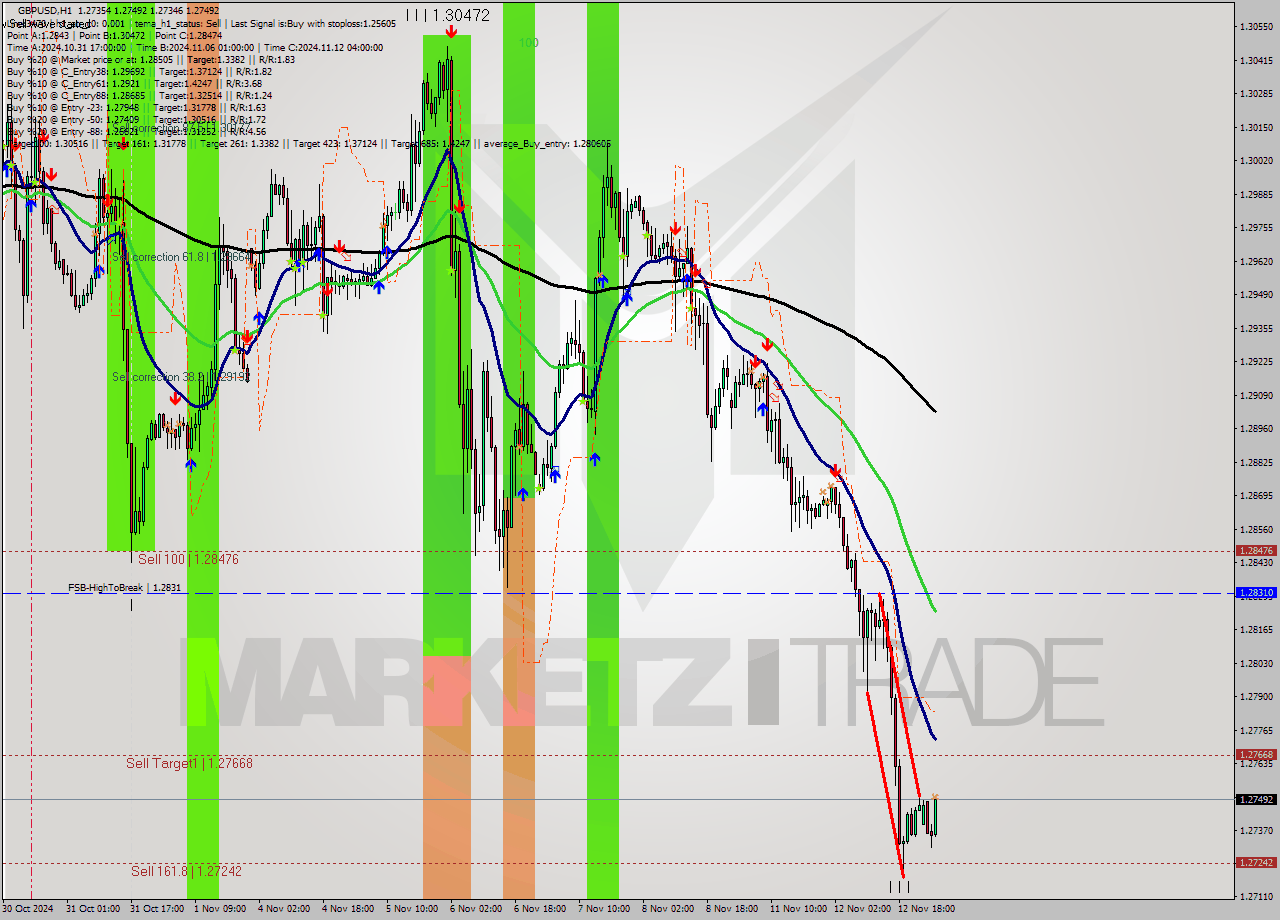Select the Buy %20 @ Market price line
The height and width of the screenshot is (920, 1280).
click(150, 59)
